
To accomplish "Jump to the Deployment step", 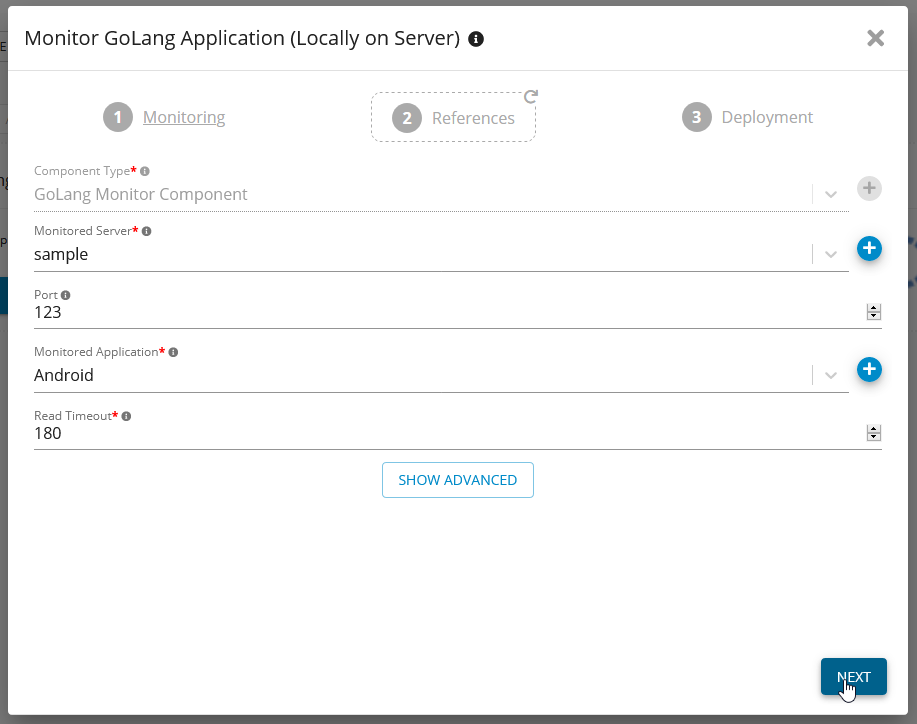I will click(x=766, y=117).
